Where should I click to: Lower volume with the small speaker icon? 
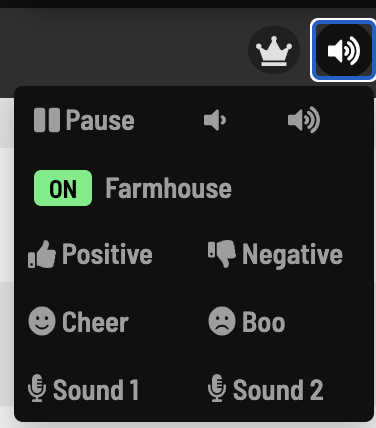[215, 120]
